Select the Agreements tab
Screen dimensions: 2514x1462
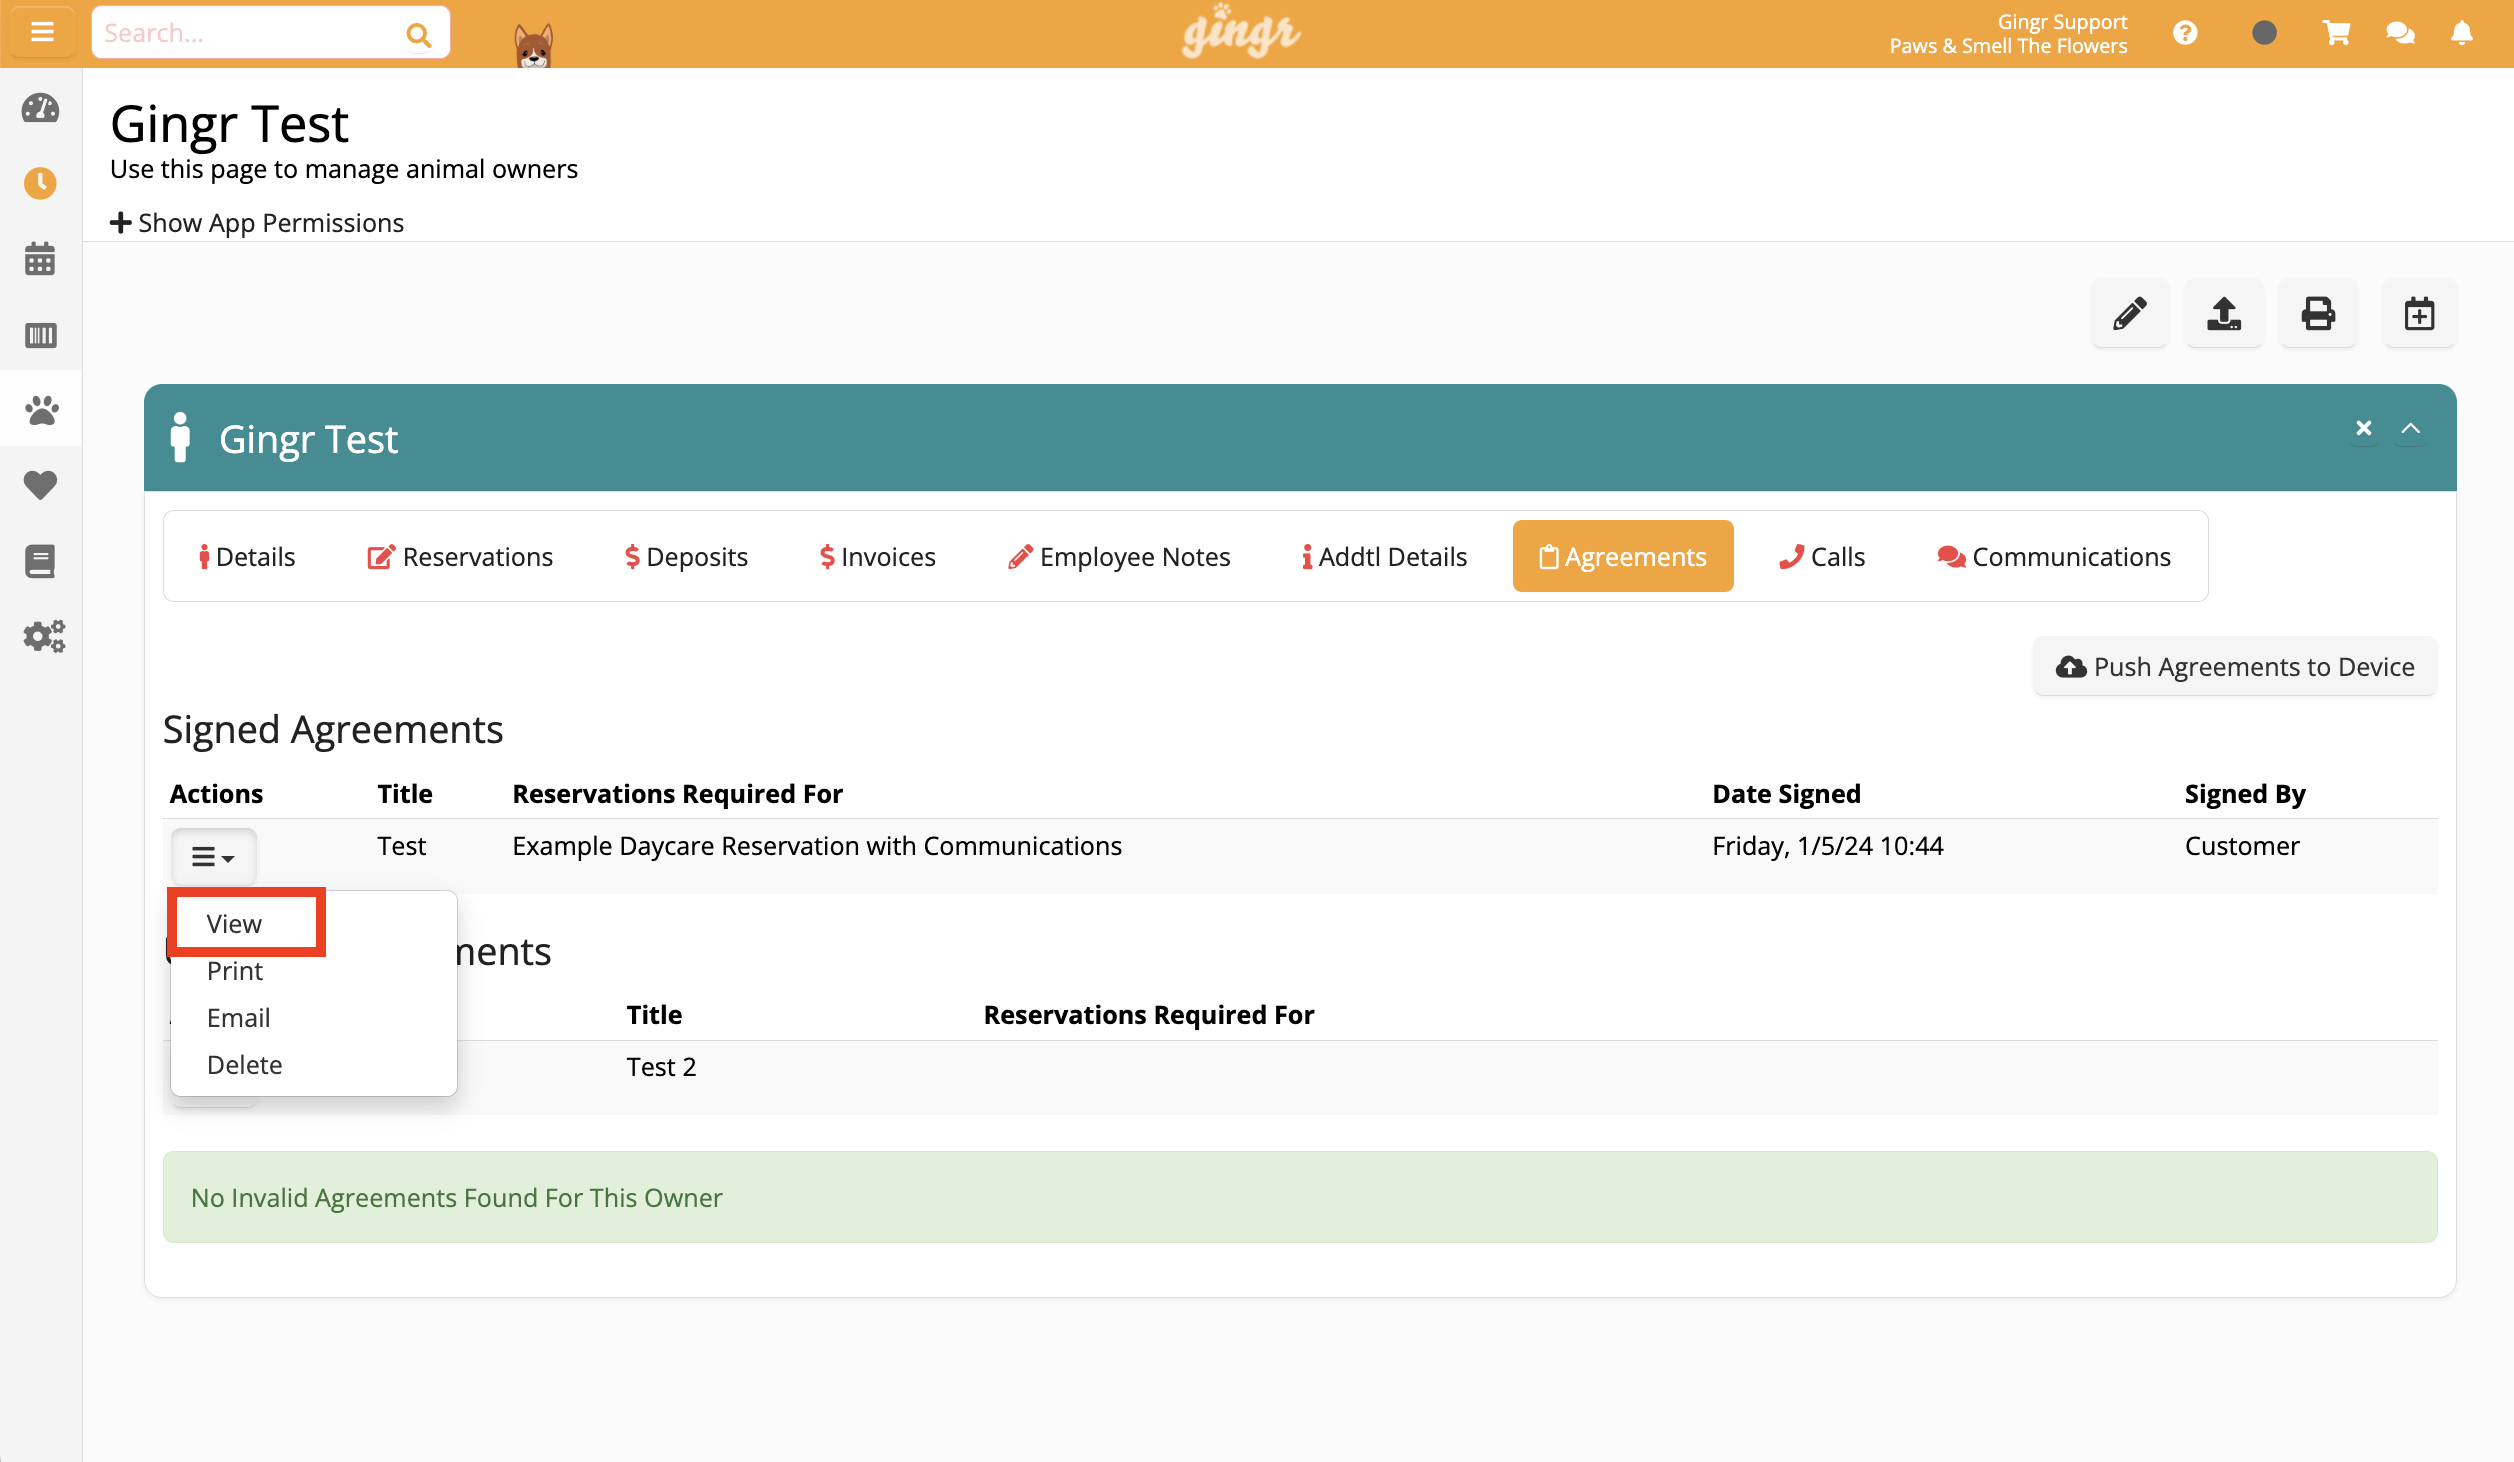[1623, 556]
